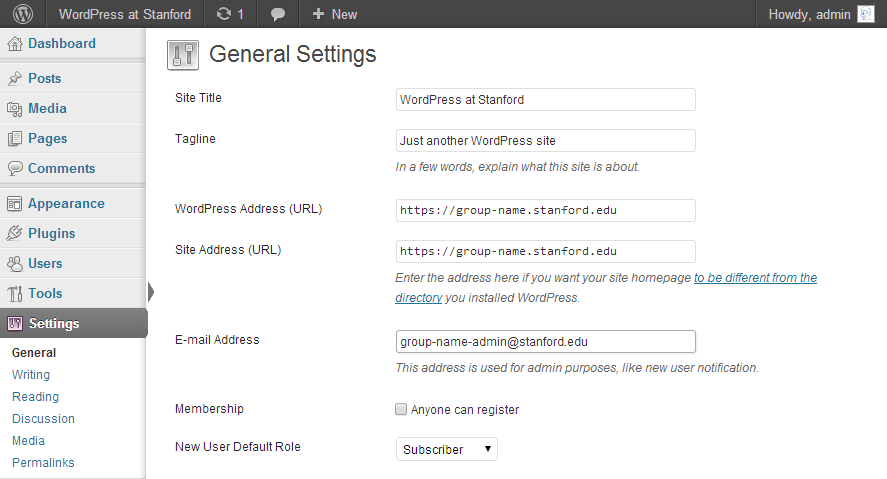
Task: Click the Appearance sidebar icon
Action: pyautogui.click(x=15, y=204)
